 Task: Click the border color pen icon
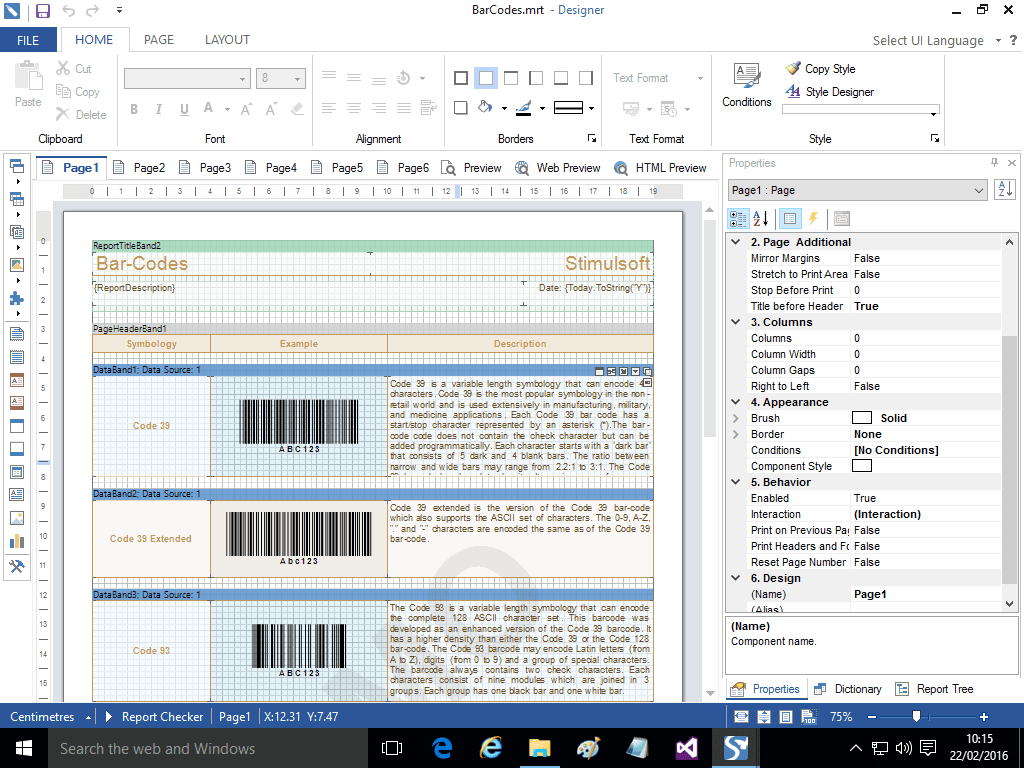coord(524,108)
